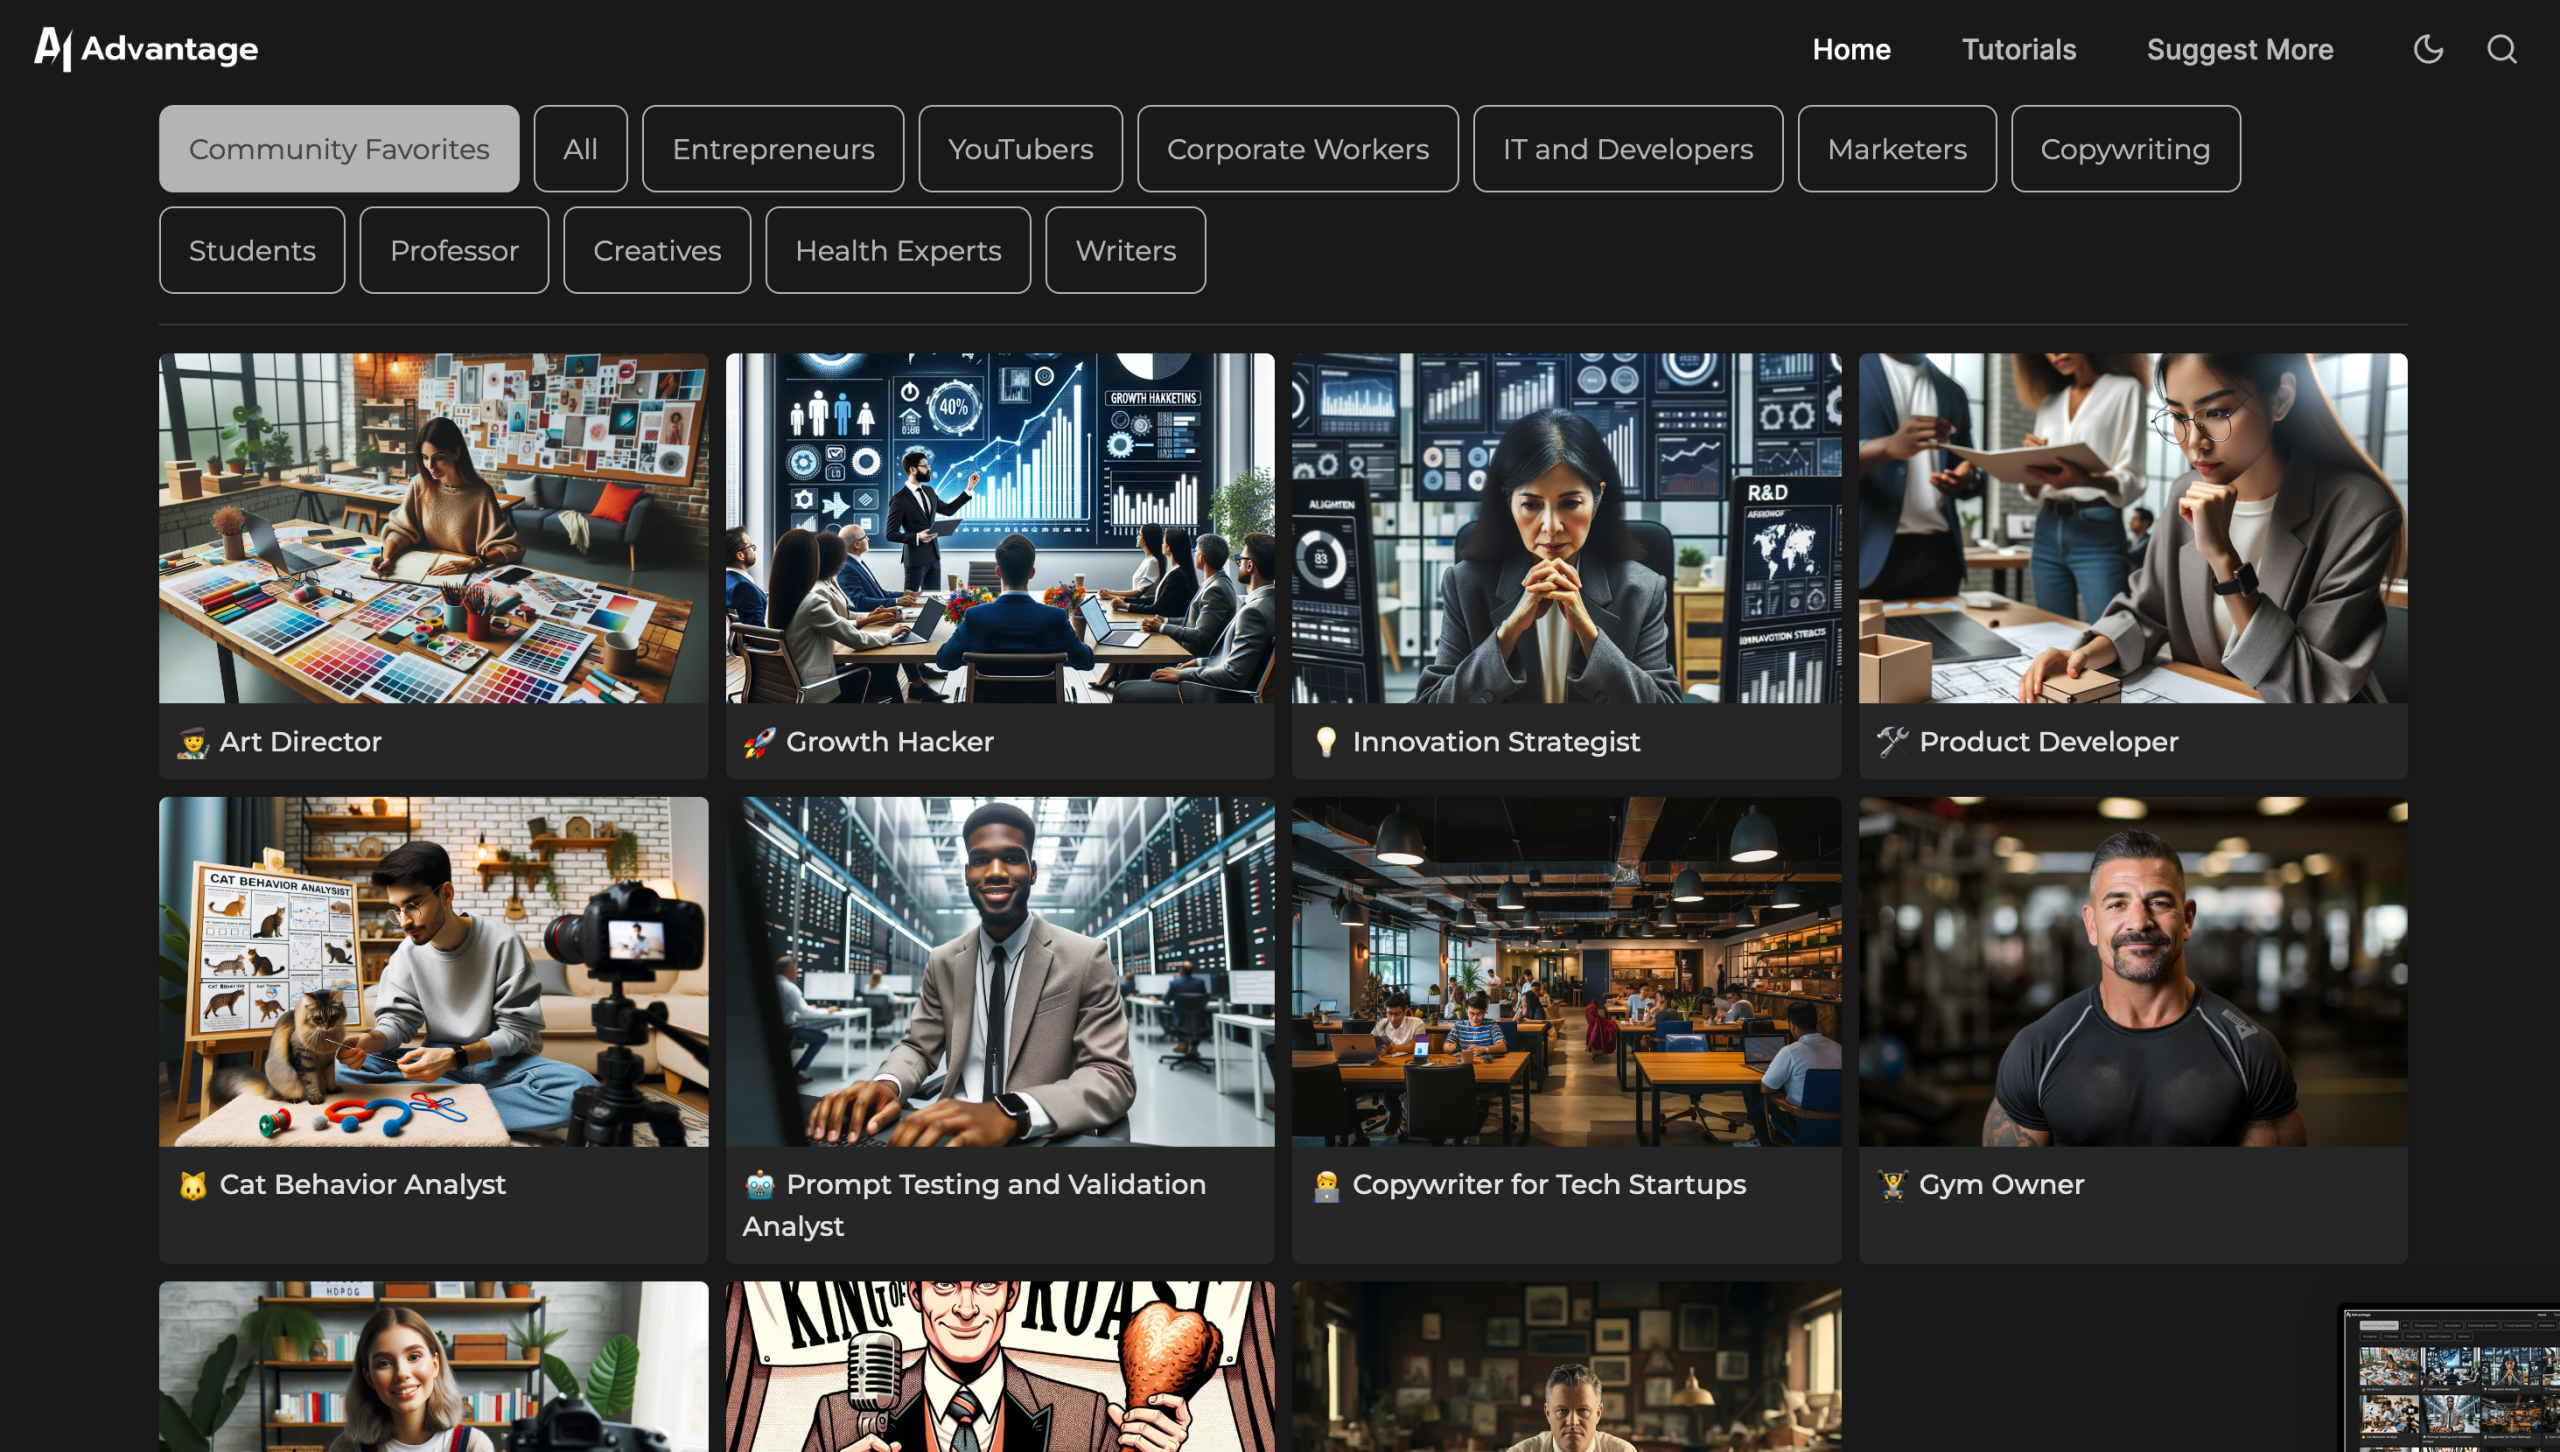Filter by Entrepreneurs
Image resolution: width=2560 pixels, height=1452 pixels.
coord(773,149)
